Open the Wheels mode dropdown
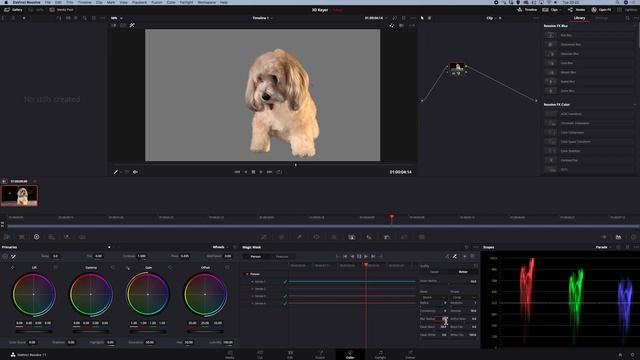The height and width of the screenshot is (360, 640). [220, 247]
